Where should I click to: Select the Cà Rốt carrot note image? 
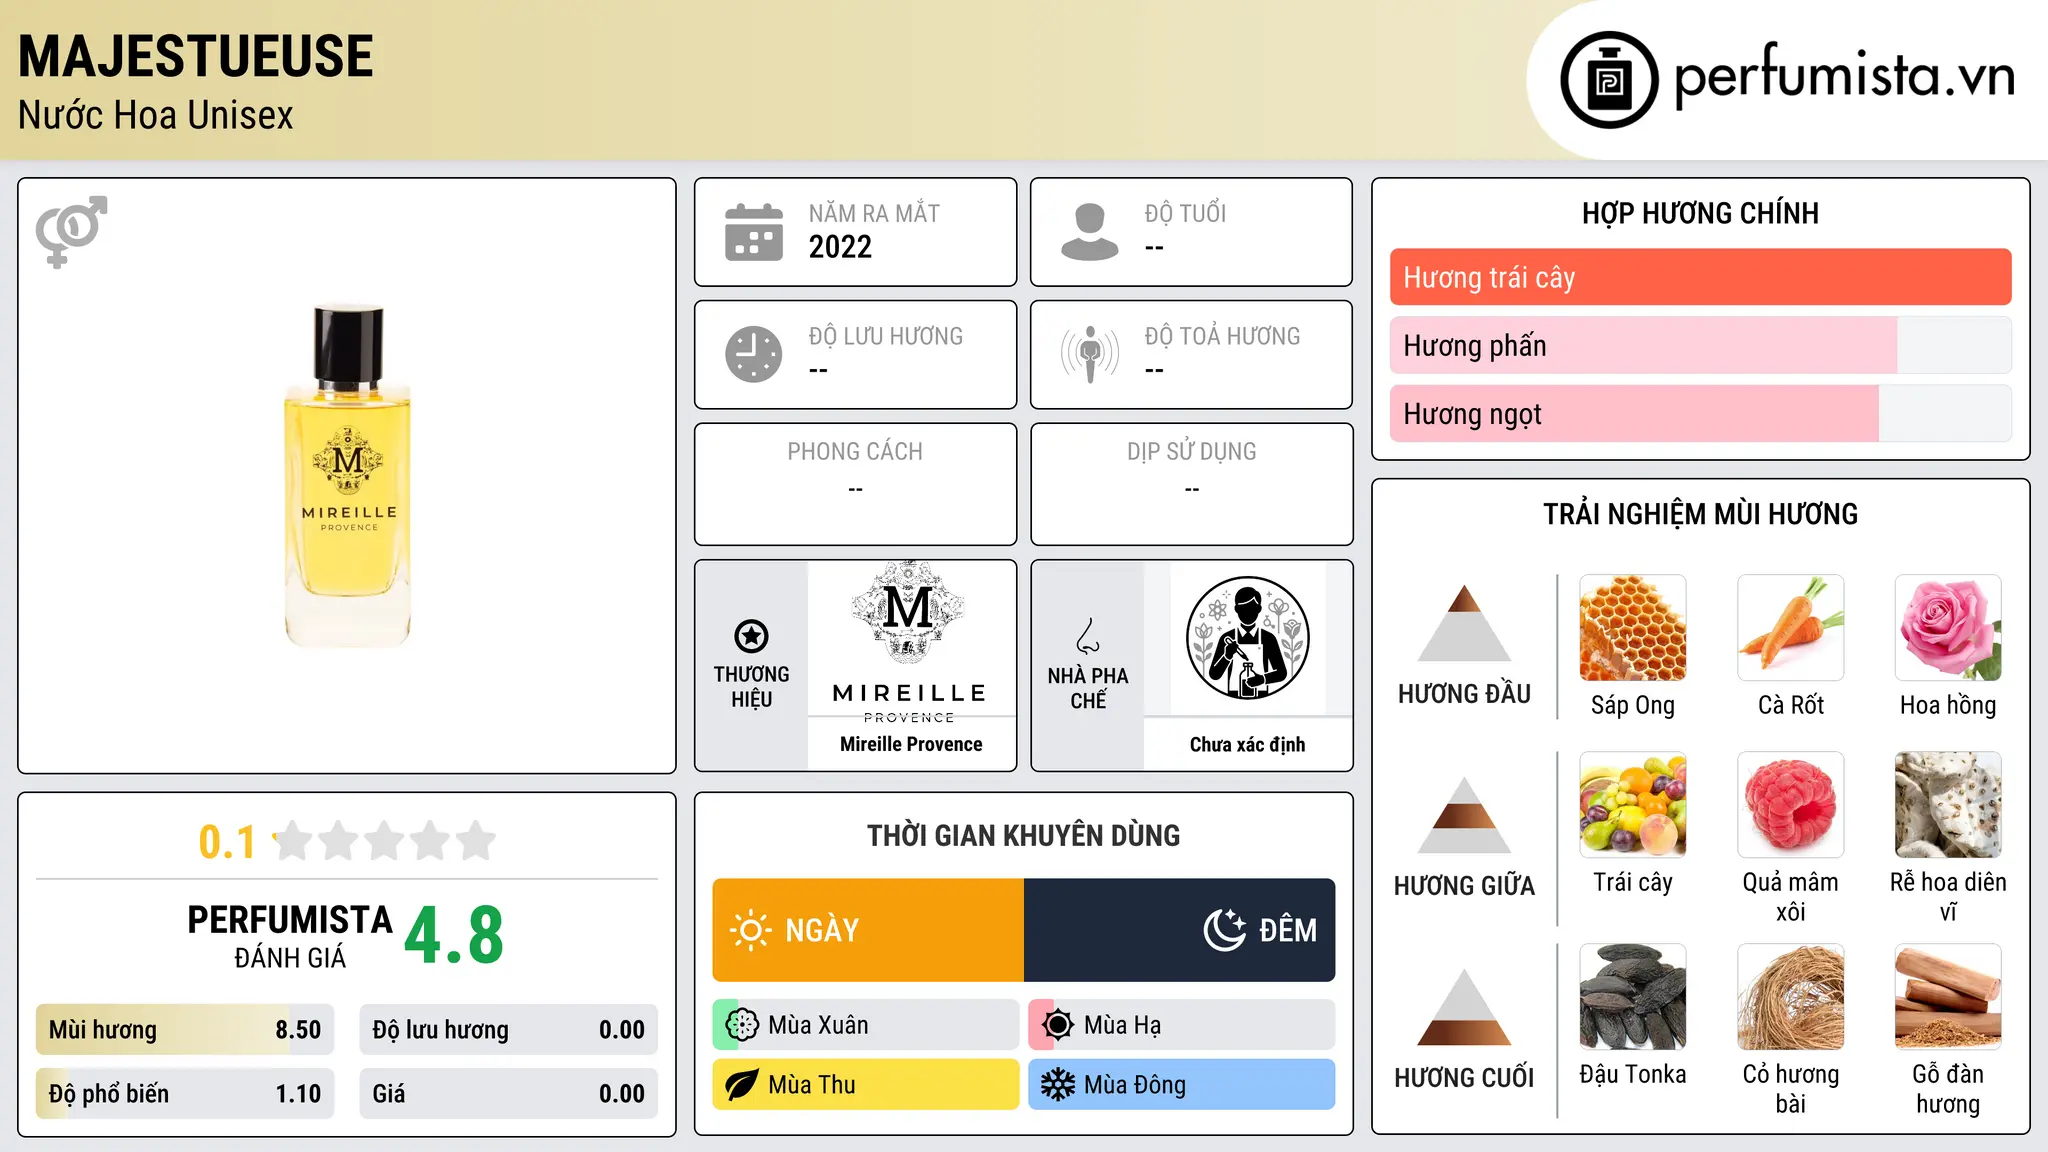(1791, 628)
